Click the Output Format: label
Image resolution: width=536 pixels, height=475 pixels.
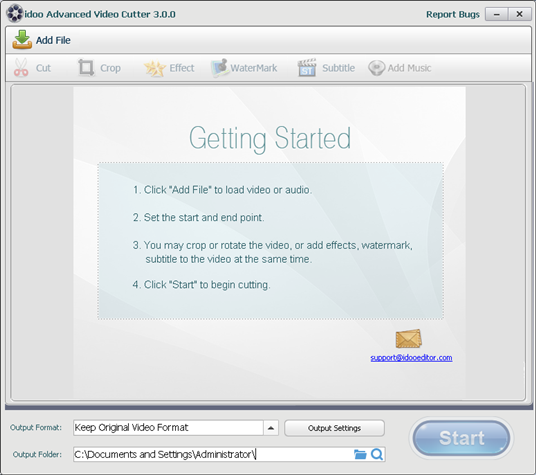click(36, 428)
